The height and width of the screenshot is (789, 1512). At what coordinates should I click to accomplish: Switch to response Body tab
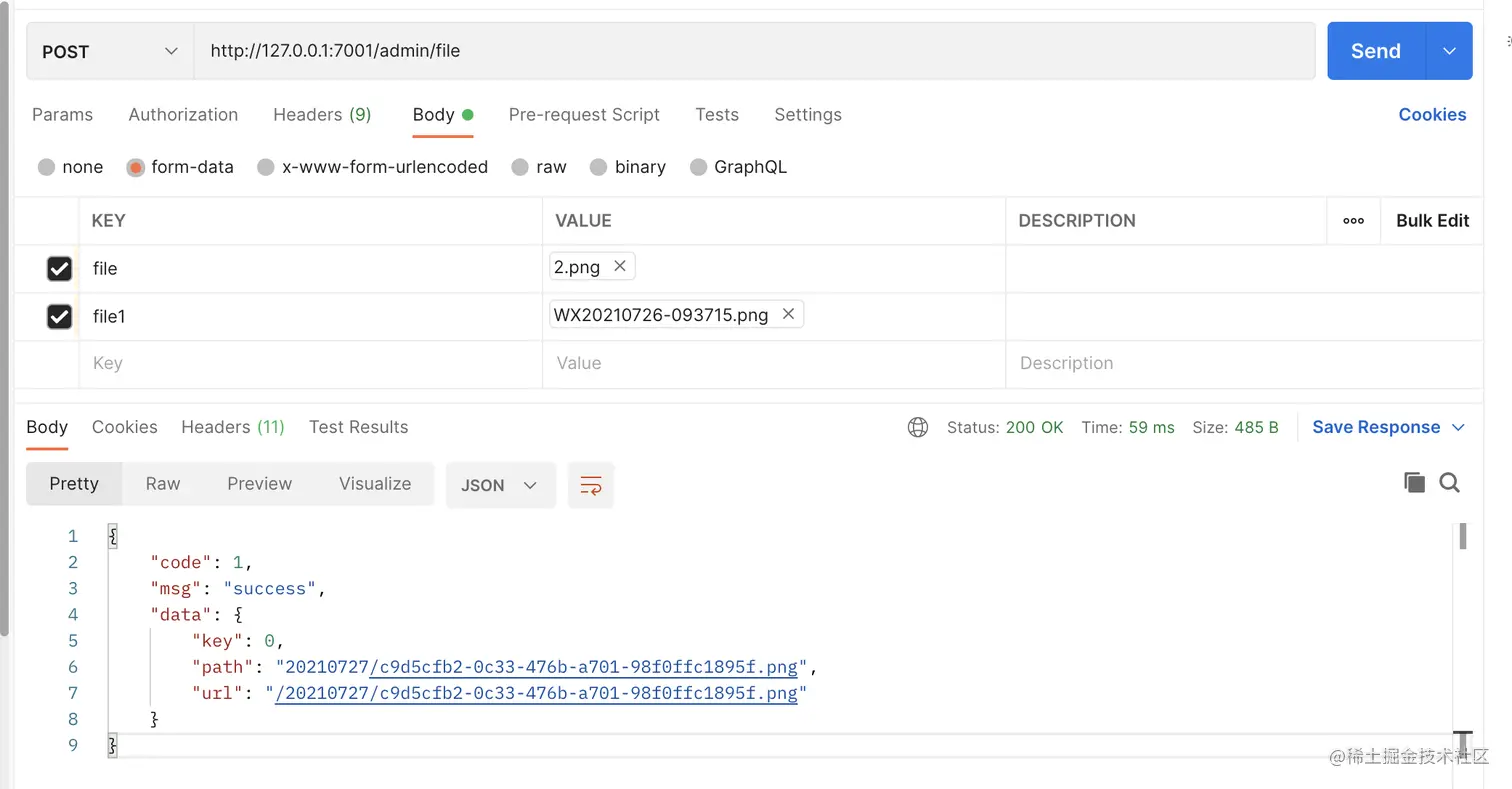47,427
